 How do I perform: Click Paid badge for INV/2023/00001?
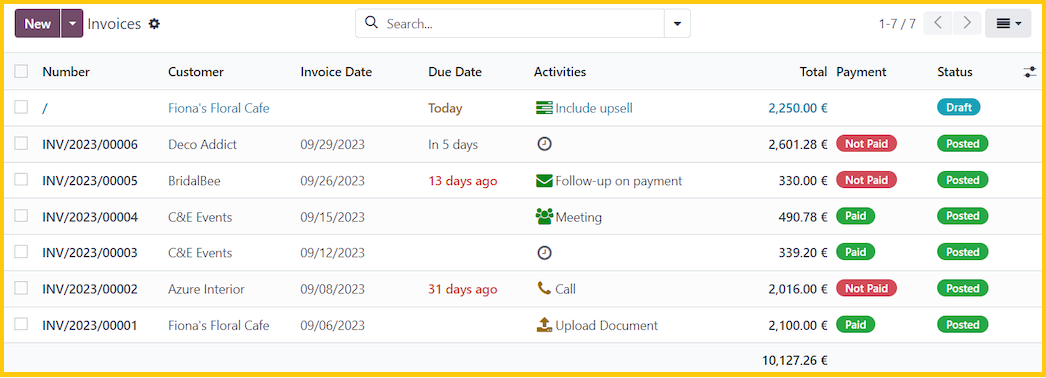tap(855, 325)
